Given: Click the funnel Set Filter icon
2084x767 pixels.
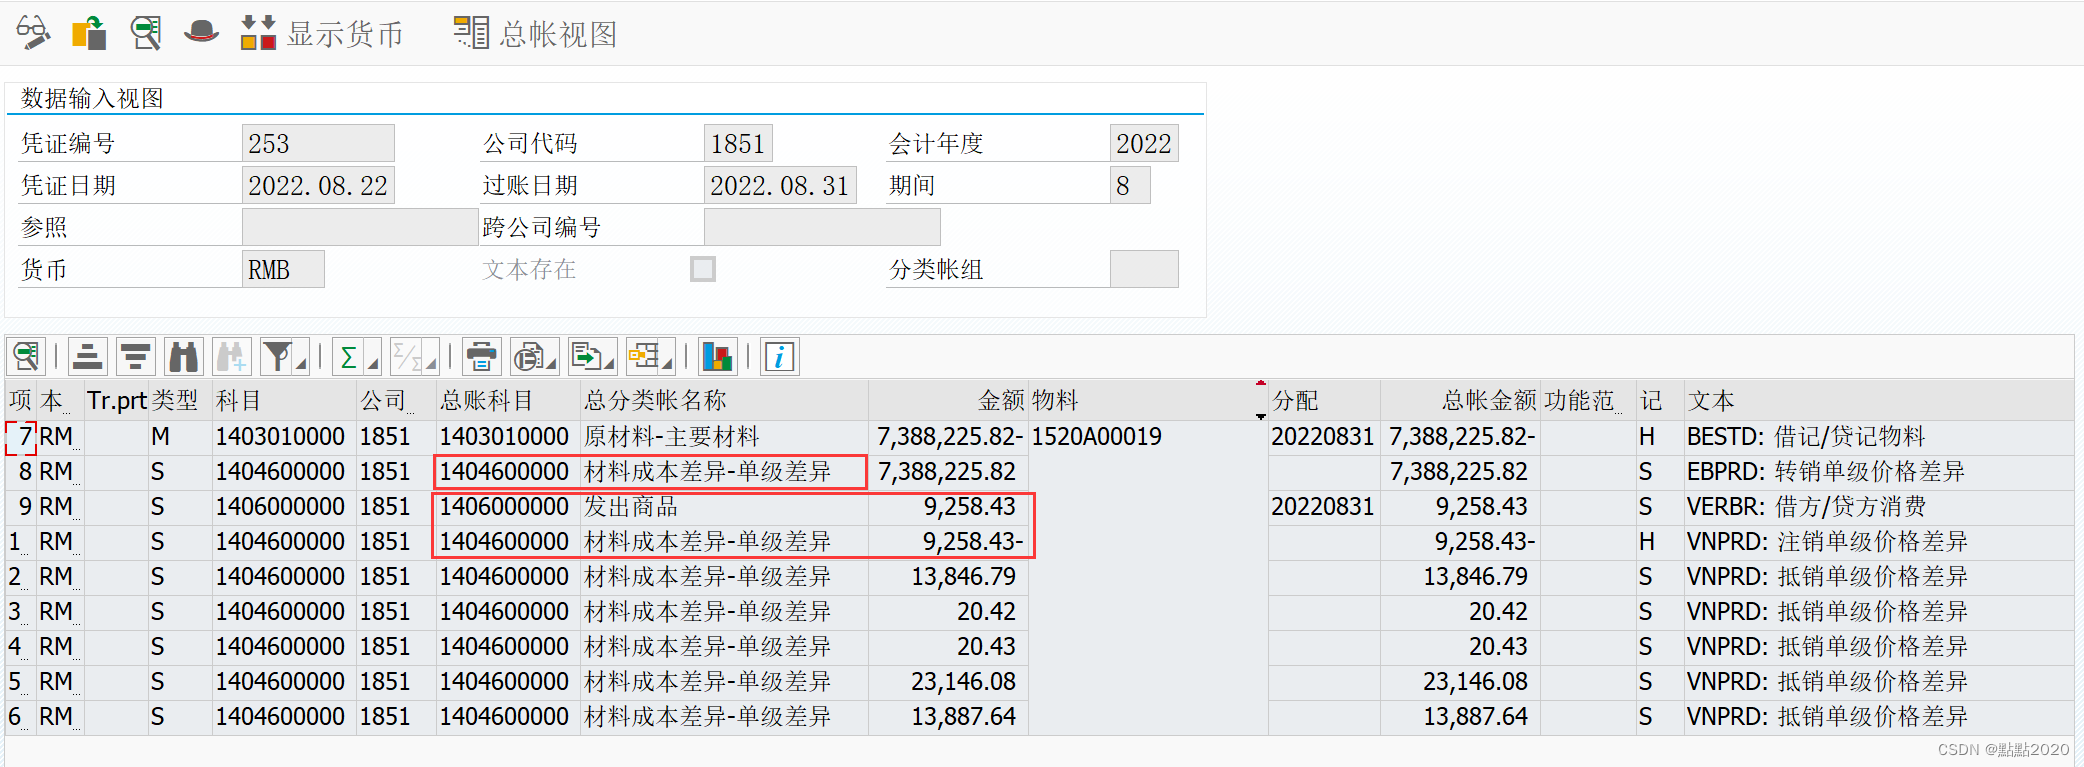Looking at the screenshot, I should point(277,357).
